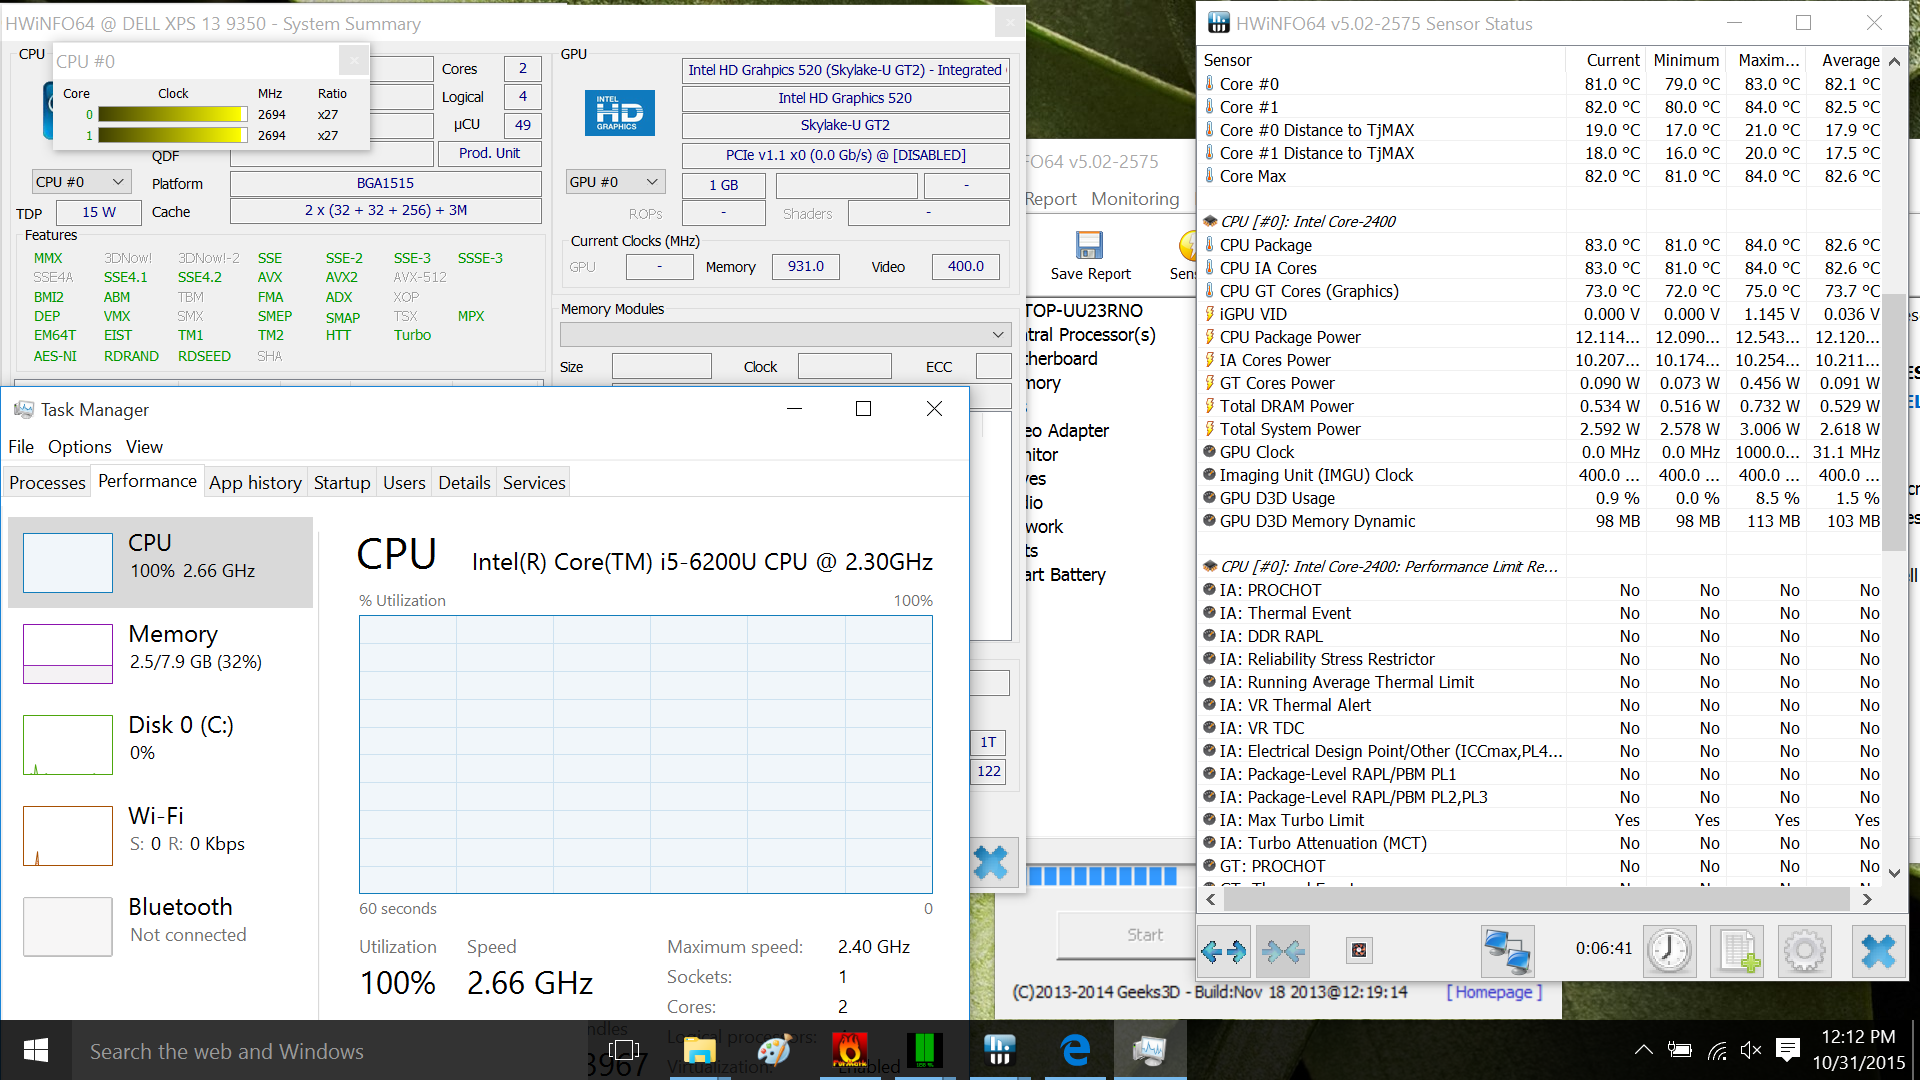Open the GPU #0 selector dropdown
Viewport: 1920px width, 1080px height.
[614, 182]
